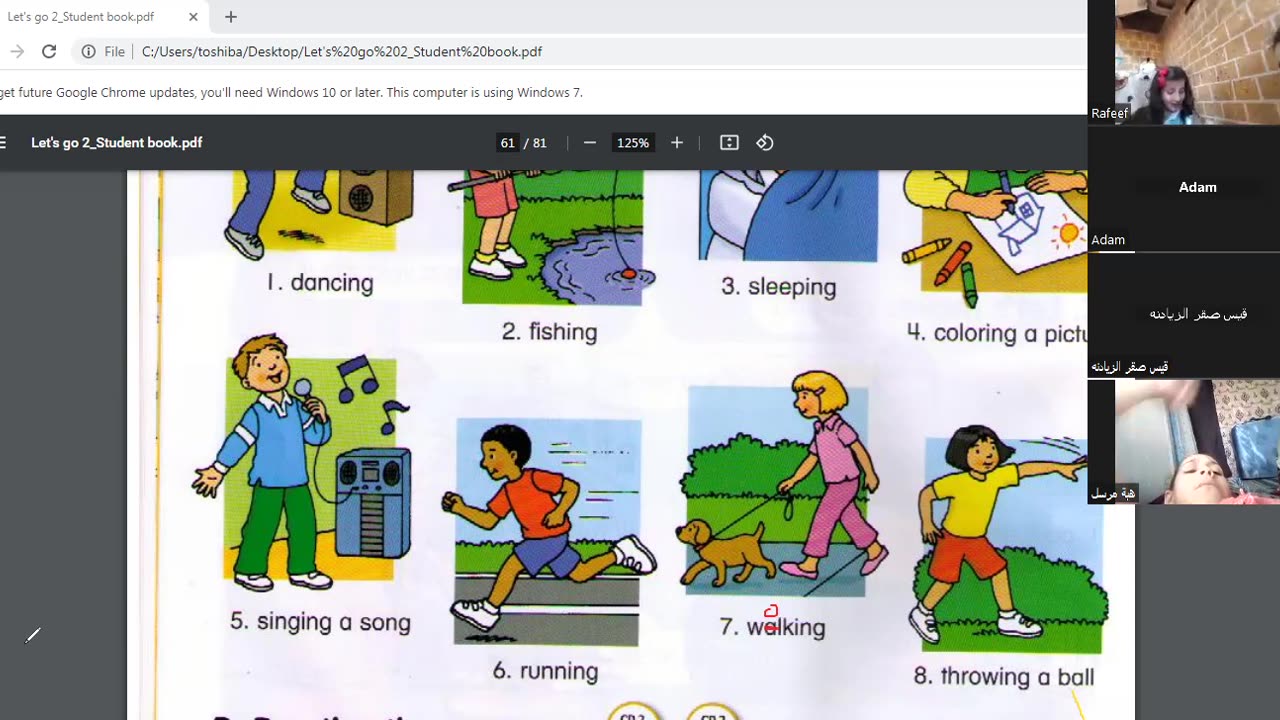Click the هبة مرسل video thumbnail
Viewport: 1280px width, 720px height.
[1184, 441]
